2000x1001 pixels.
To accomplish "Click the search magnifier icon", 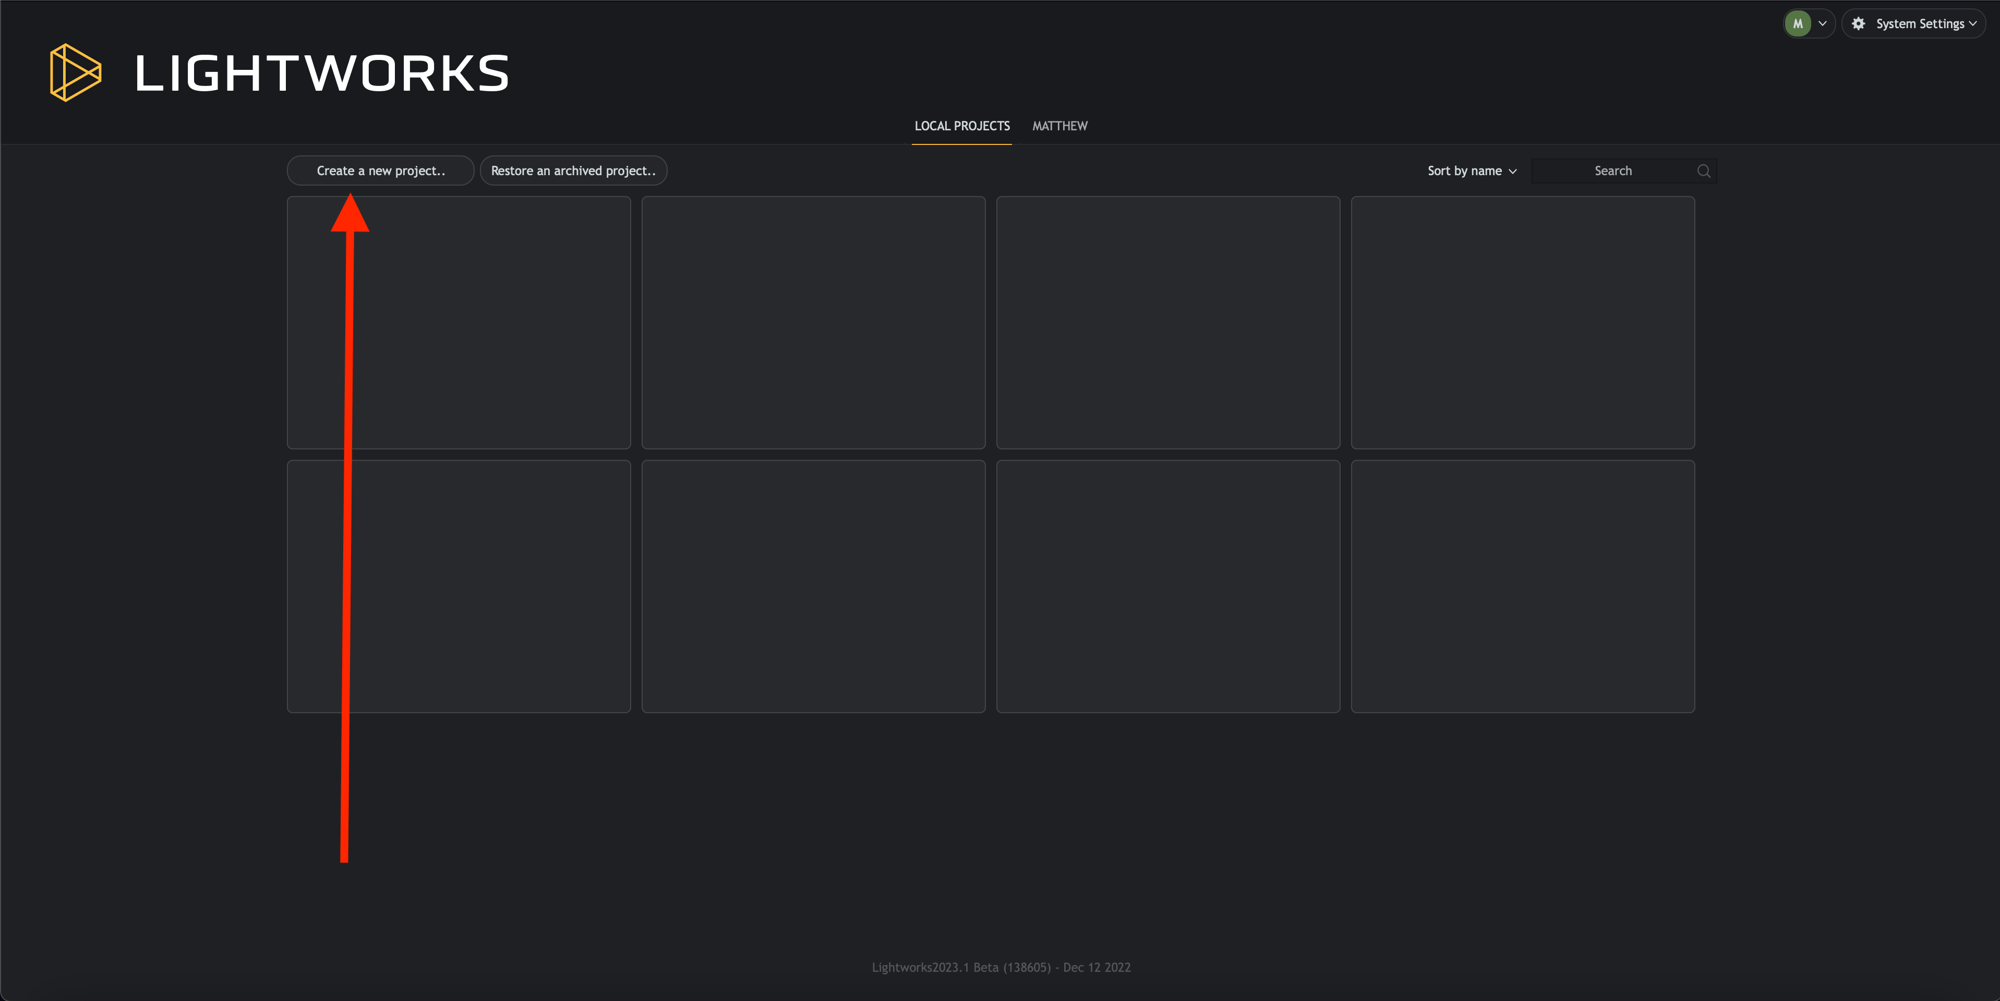I will (x=1703, y=170).
